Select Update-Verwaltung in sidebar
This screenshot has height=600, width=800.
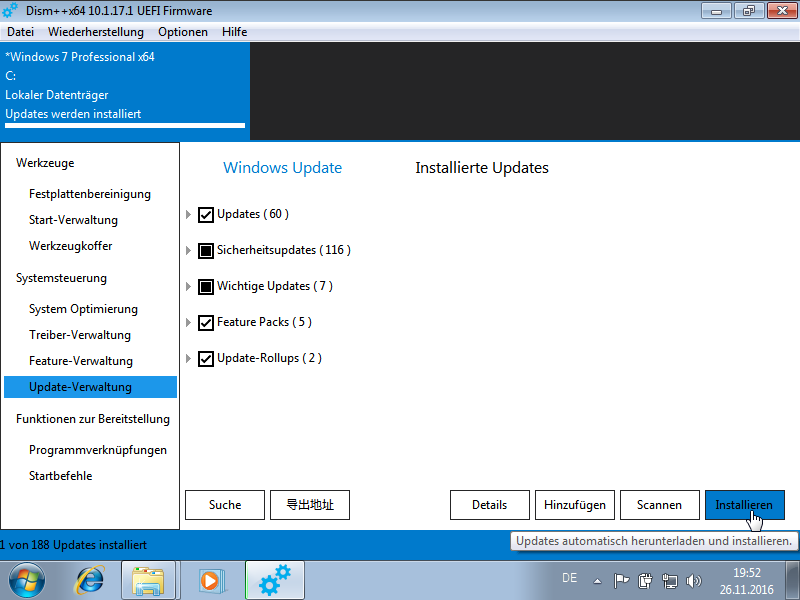(x=90, y=387)
